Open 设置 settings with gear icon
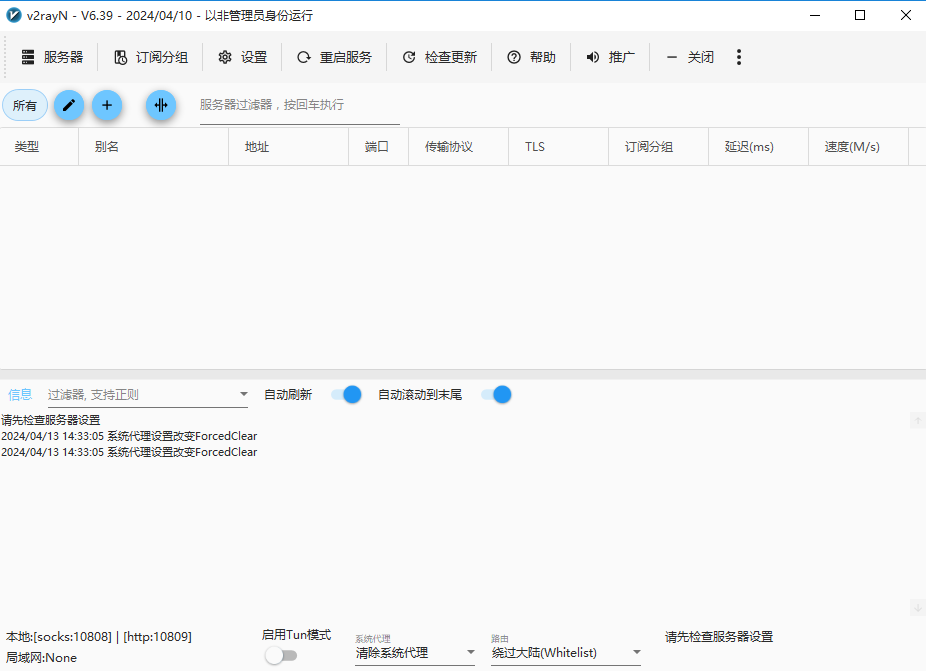The image size is (926, 671). point(243,57)
